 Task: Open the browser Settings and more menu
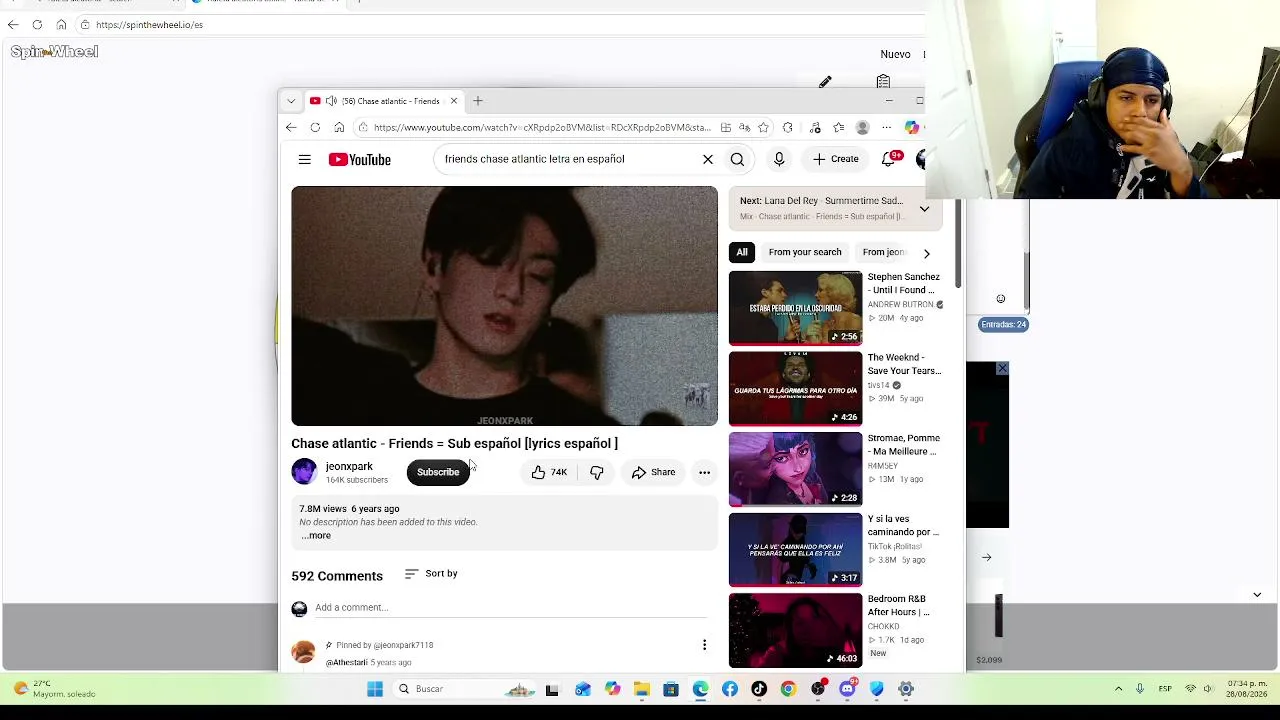tap(886, 128)
